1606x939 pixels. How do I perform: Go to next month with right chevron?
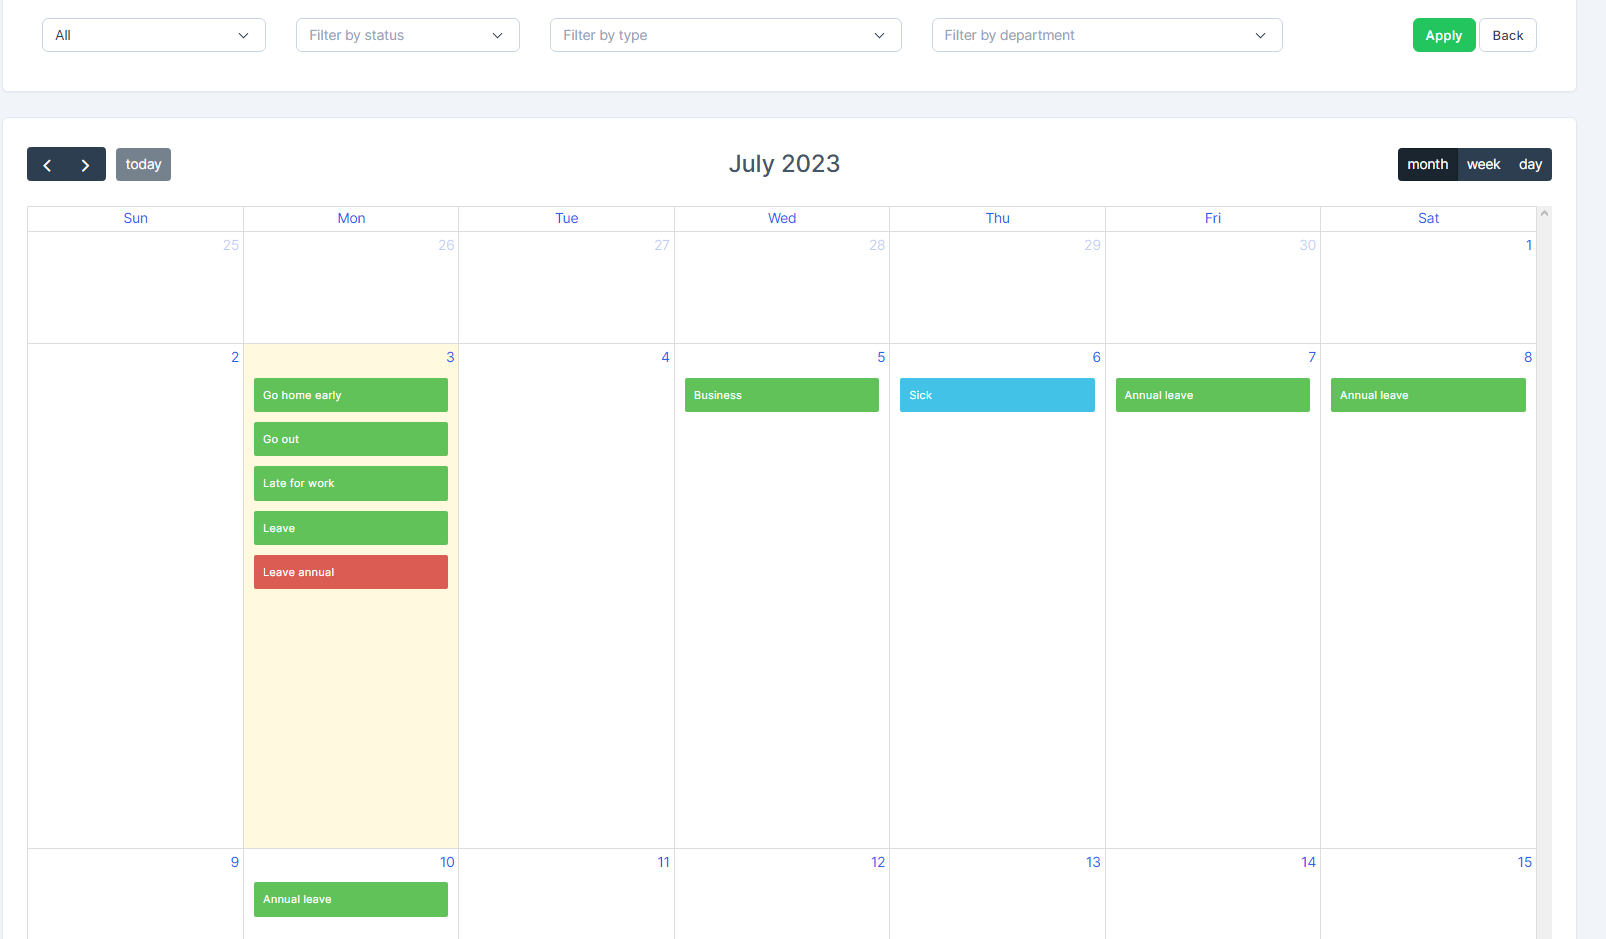[86, 165]
